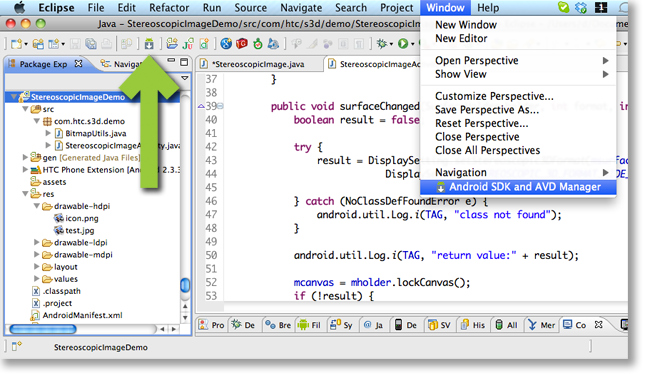Minimize the Package Explorer panel

(171, 61)
